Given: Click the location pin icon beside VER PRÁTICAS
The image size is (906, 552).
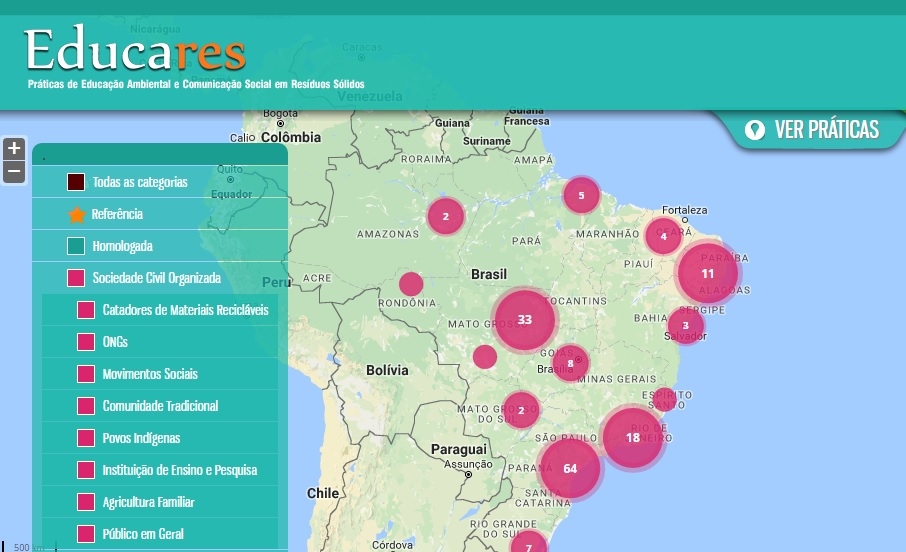Looking at the screenshot, I should (x=754, y=130).
